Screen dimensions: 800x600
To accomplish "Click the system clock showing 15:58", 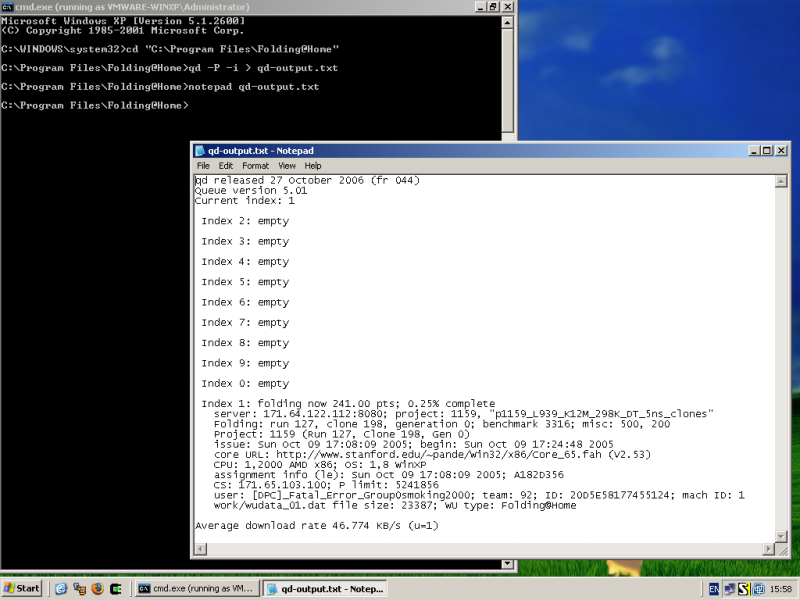I will (x=781, y=589).
